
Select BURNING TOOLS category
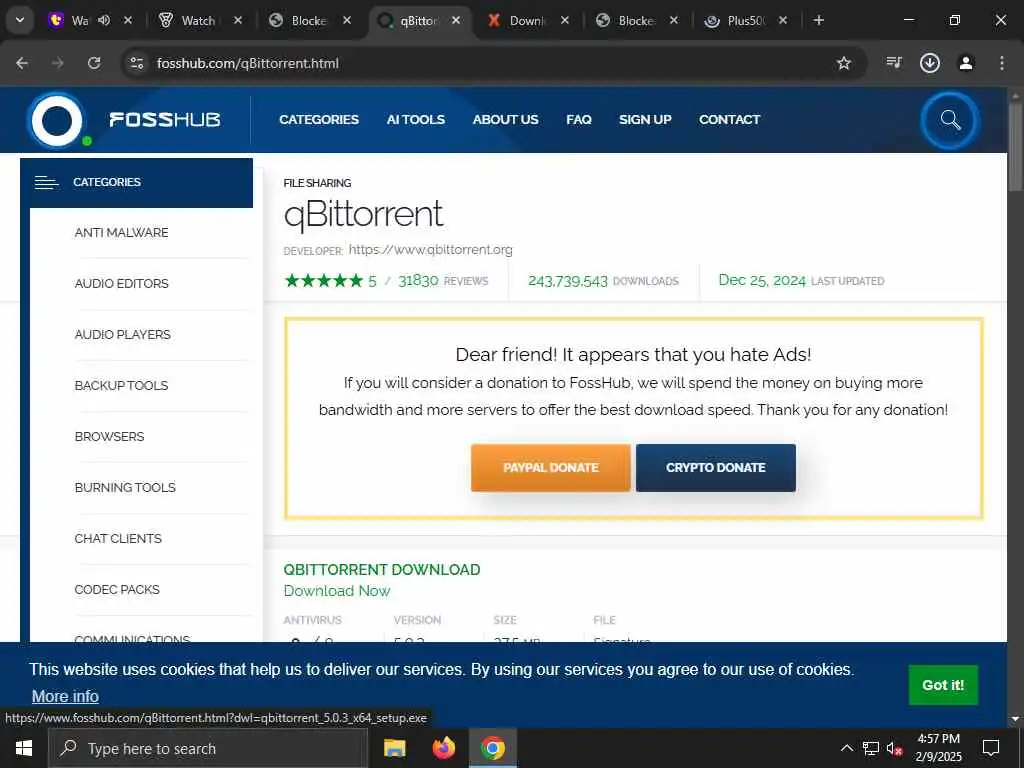pos(125,487)
